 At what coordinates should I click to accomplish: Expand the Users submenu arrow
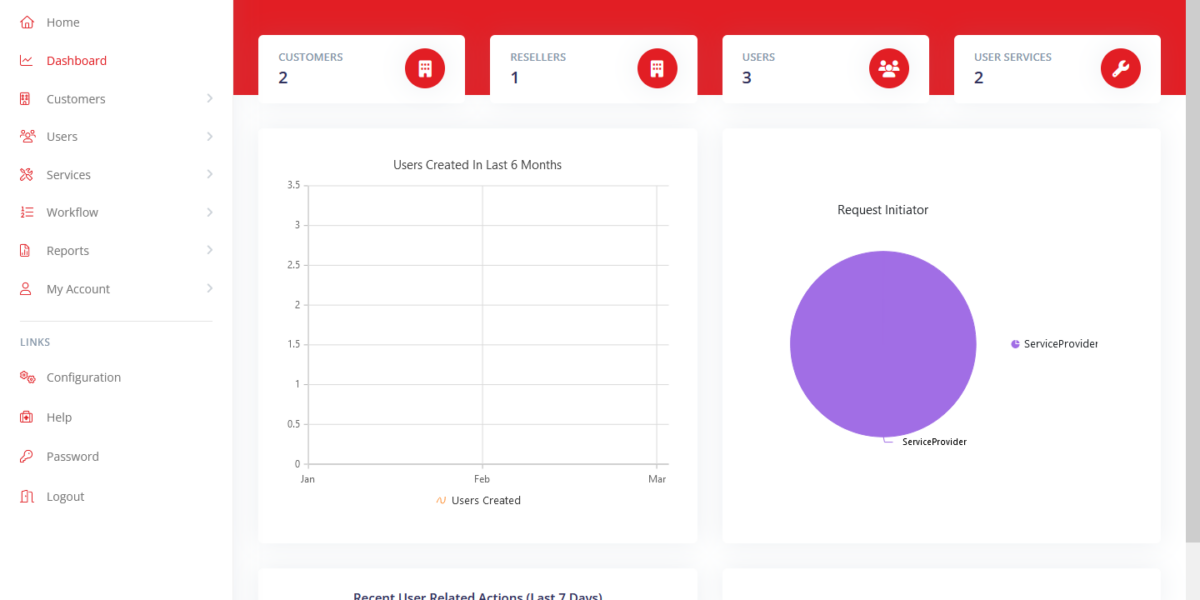coord(209,136)
